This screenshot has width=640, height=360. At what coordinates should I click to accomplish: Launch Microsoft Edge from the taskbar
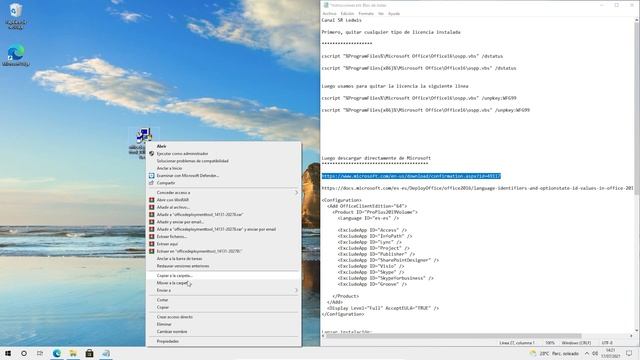56,353
